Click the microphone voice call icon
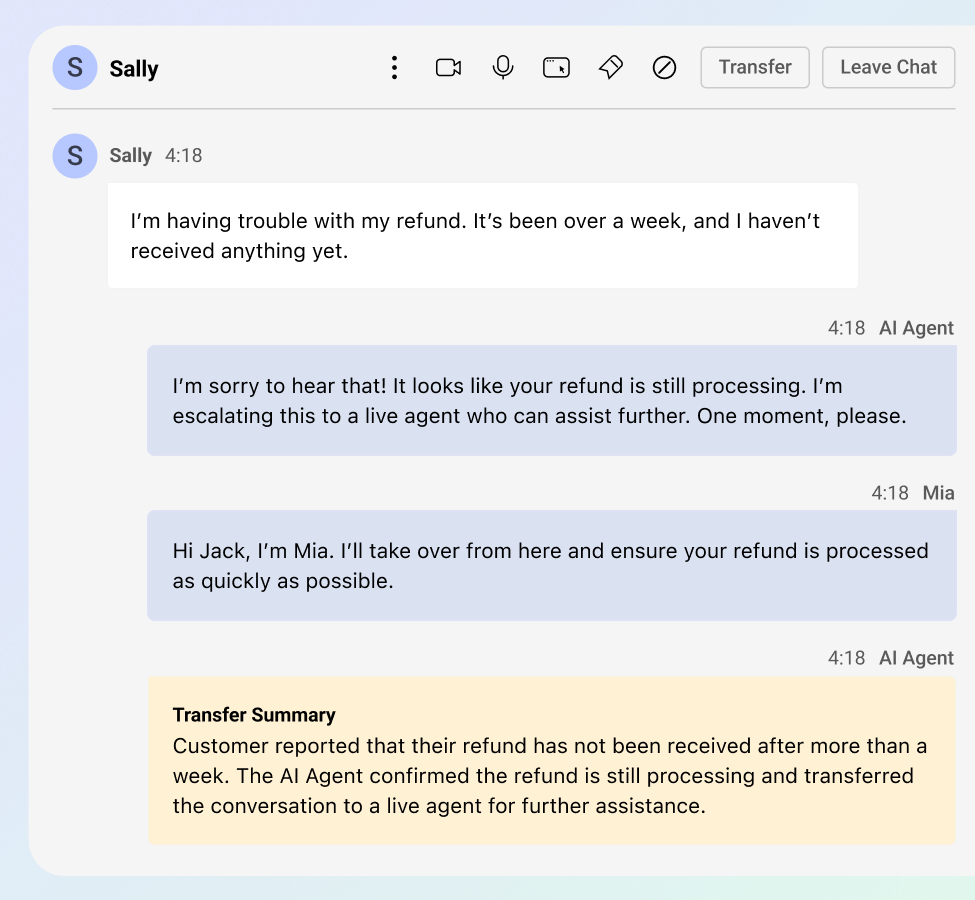Viewport: 975px width, 900px height. 502,67
